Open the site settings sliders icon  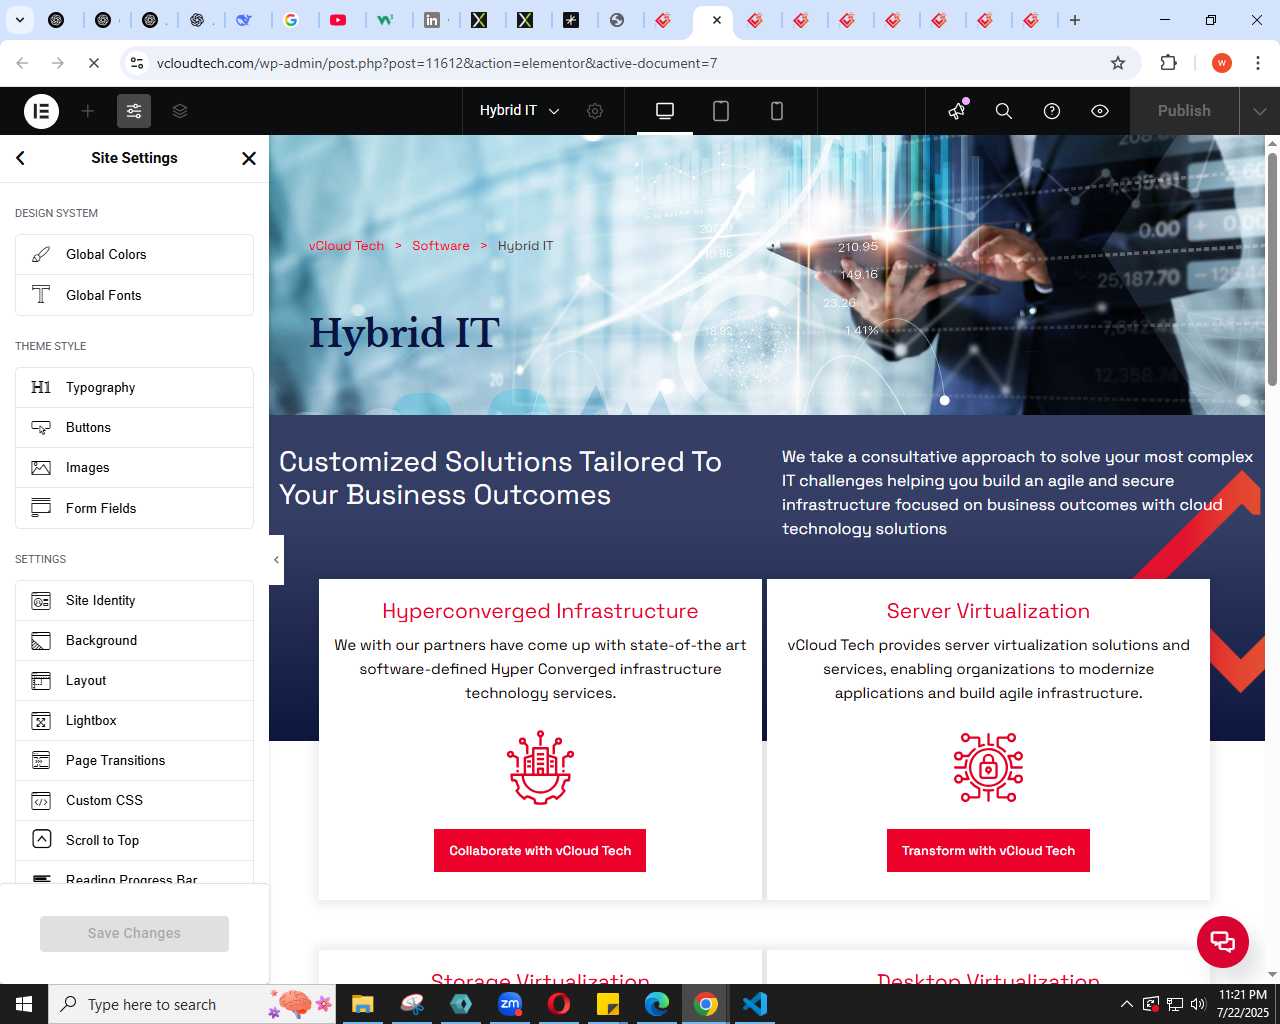click(134, 111)
